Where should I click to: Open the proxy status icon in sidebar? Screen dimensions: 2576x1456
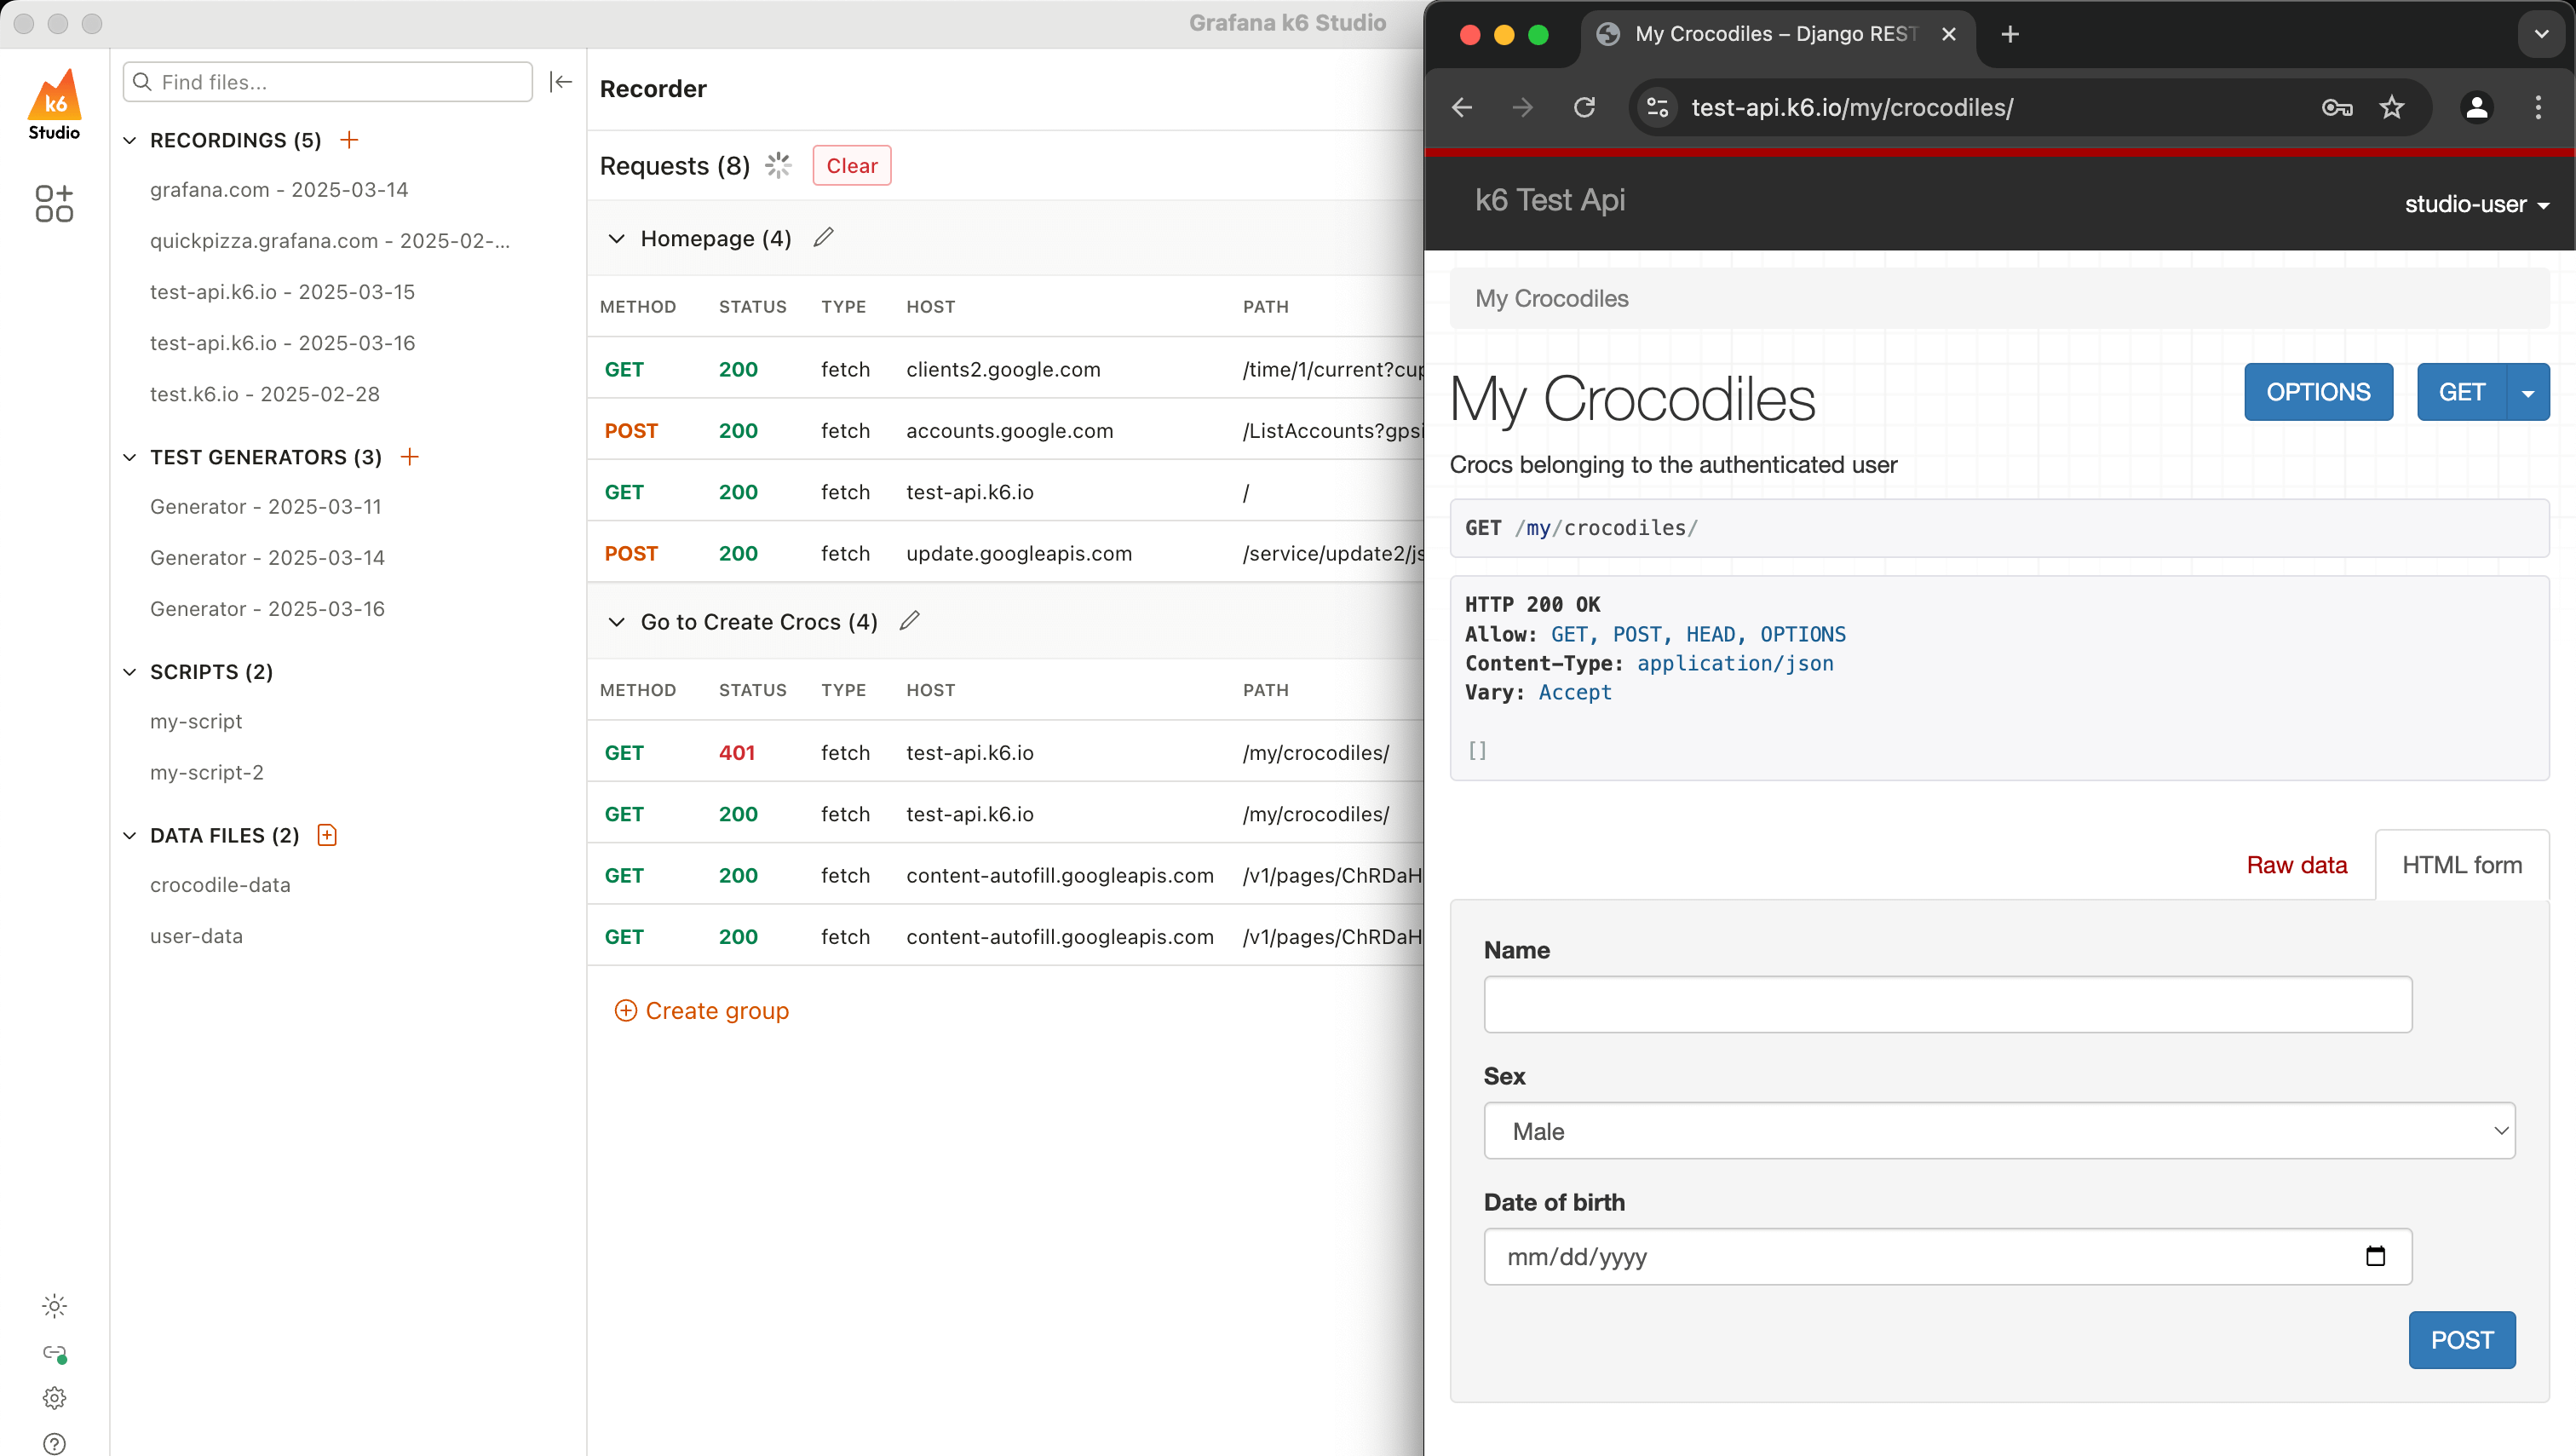tap(54, 1353)
